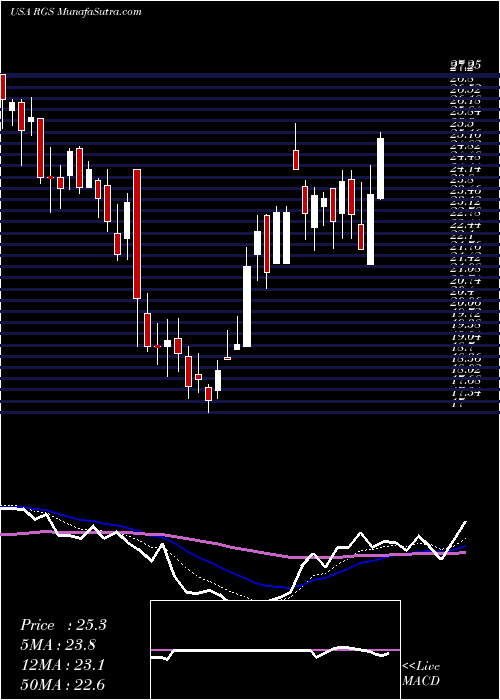Screen dimensions: 500x700
Task: Click the 24.14 price axis label
Action: 465,170
